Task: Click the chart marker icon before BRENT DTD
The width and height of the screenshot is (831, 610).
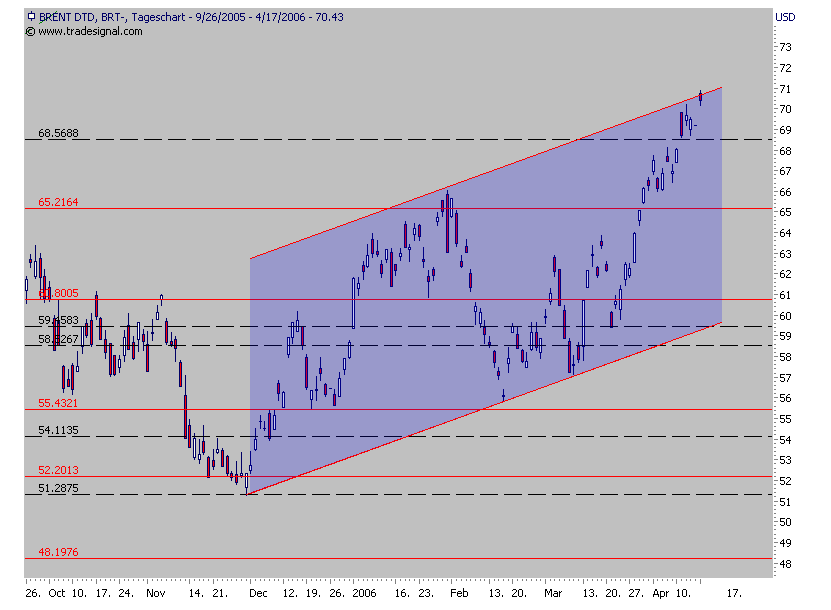Action: [x=30, y=15]
